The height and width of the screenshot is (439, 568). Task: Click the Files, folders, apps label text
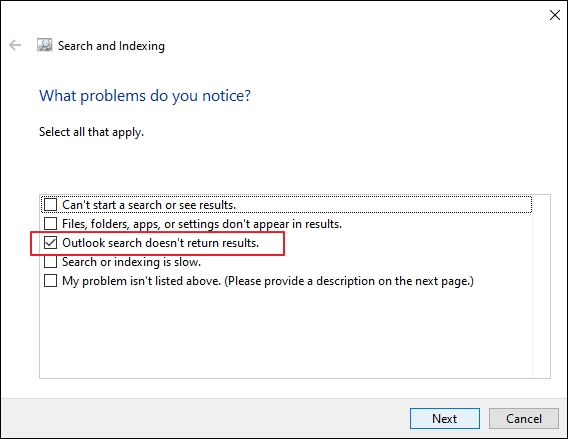point(202,224)
